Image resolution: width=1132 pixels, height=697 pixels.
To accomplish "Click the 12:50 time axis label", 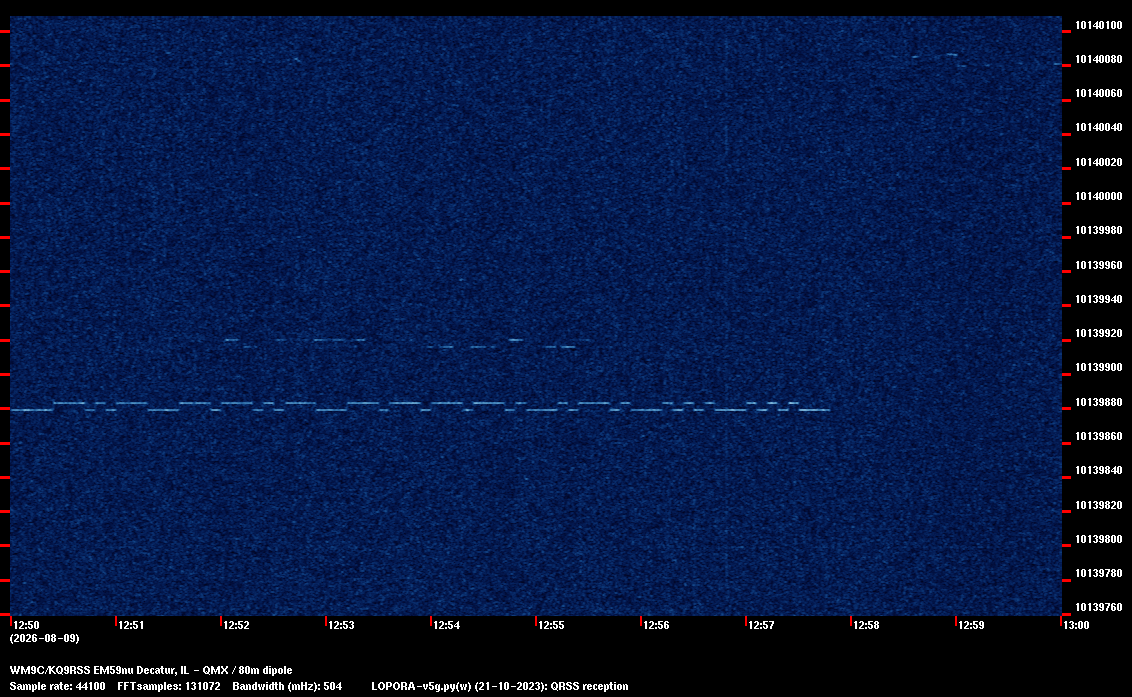I will pos(27,625).
